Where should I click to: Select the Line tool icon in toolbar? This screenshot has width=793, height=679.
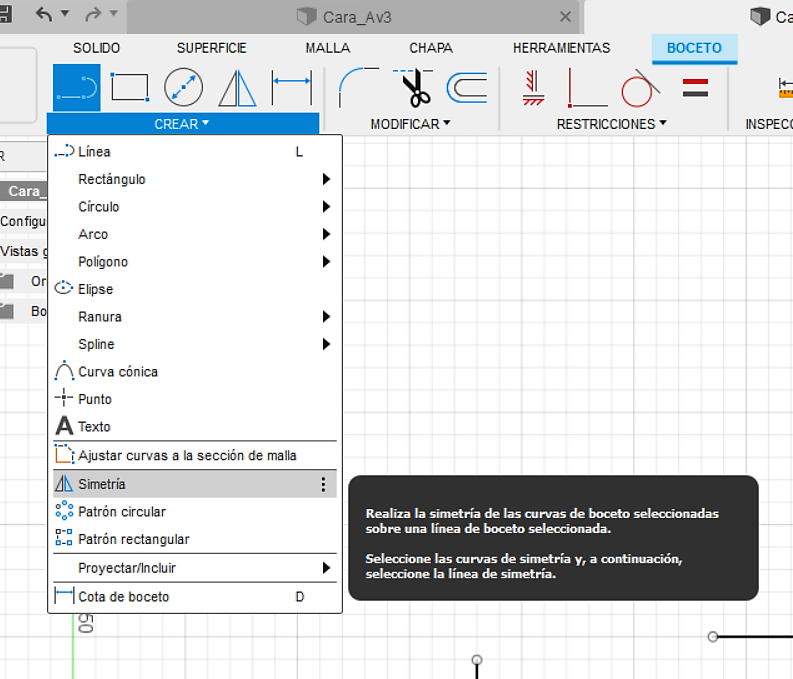click(x=76, y=87)
